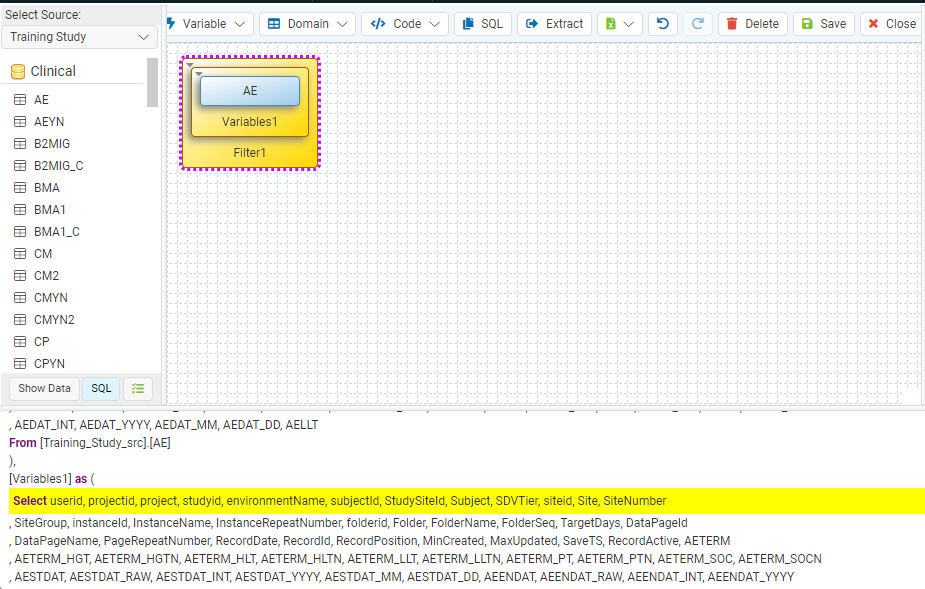Click the Clinical database cylinder icon

(x=18, y=72)
